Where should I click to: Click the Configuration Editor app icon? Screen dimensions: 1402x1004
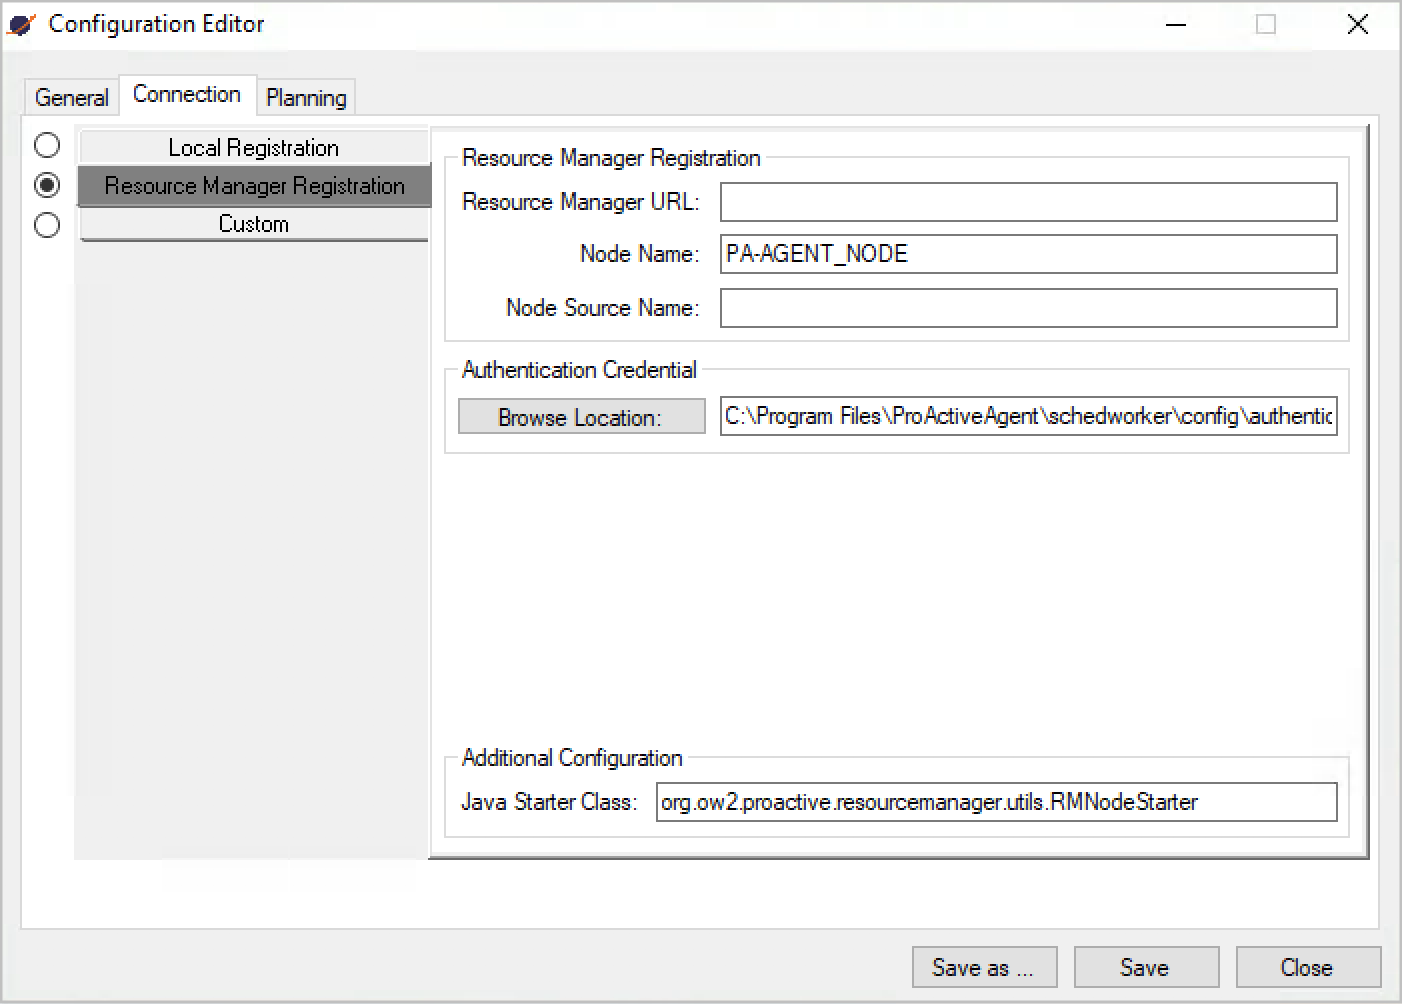click(21, 25)
